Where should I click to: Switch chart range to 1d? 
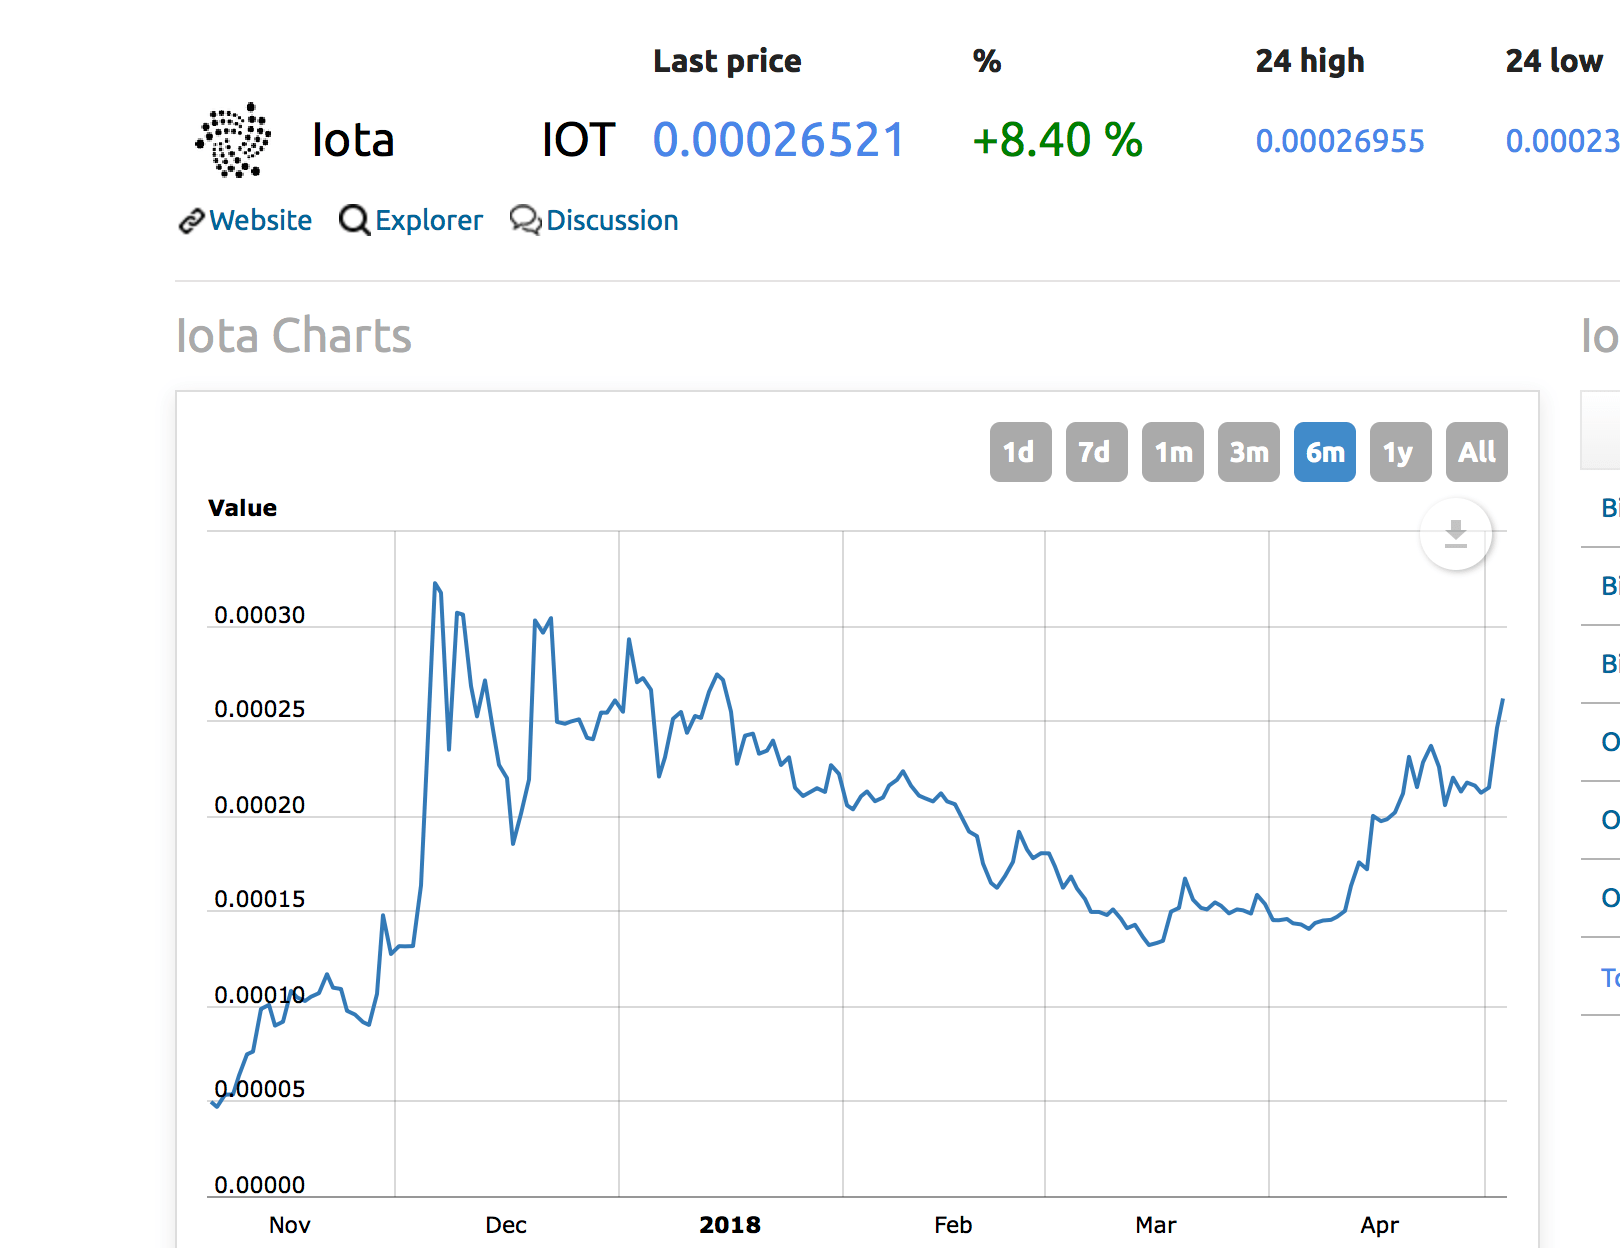pyautogui.click(x=1020, y=452)
